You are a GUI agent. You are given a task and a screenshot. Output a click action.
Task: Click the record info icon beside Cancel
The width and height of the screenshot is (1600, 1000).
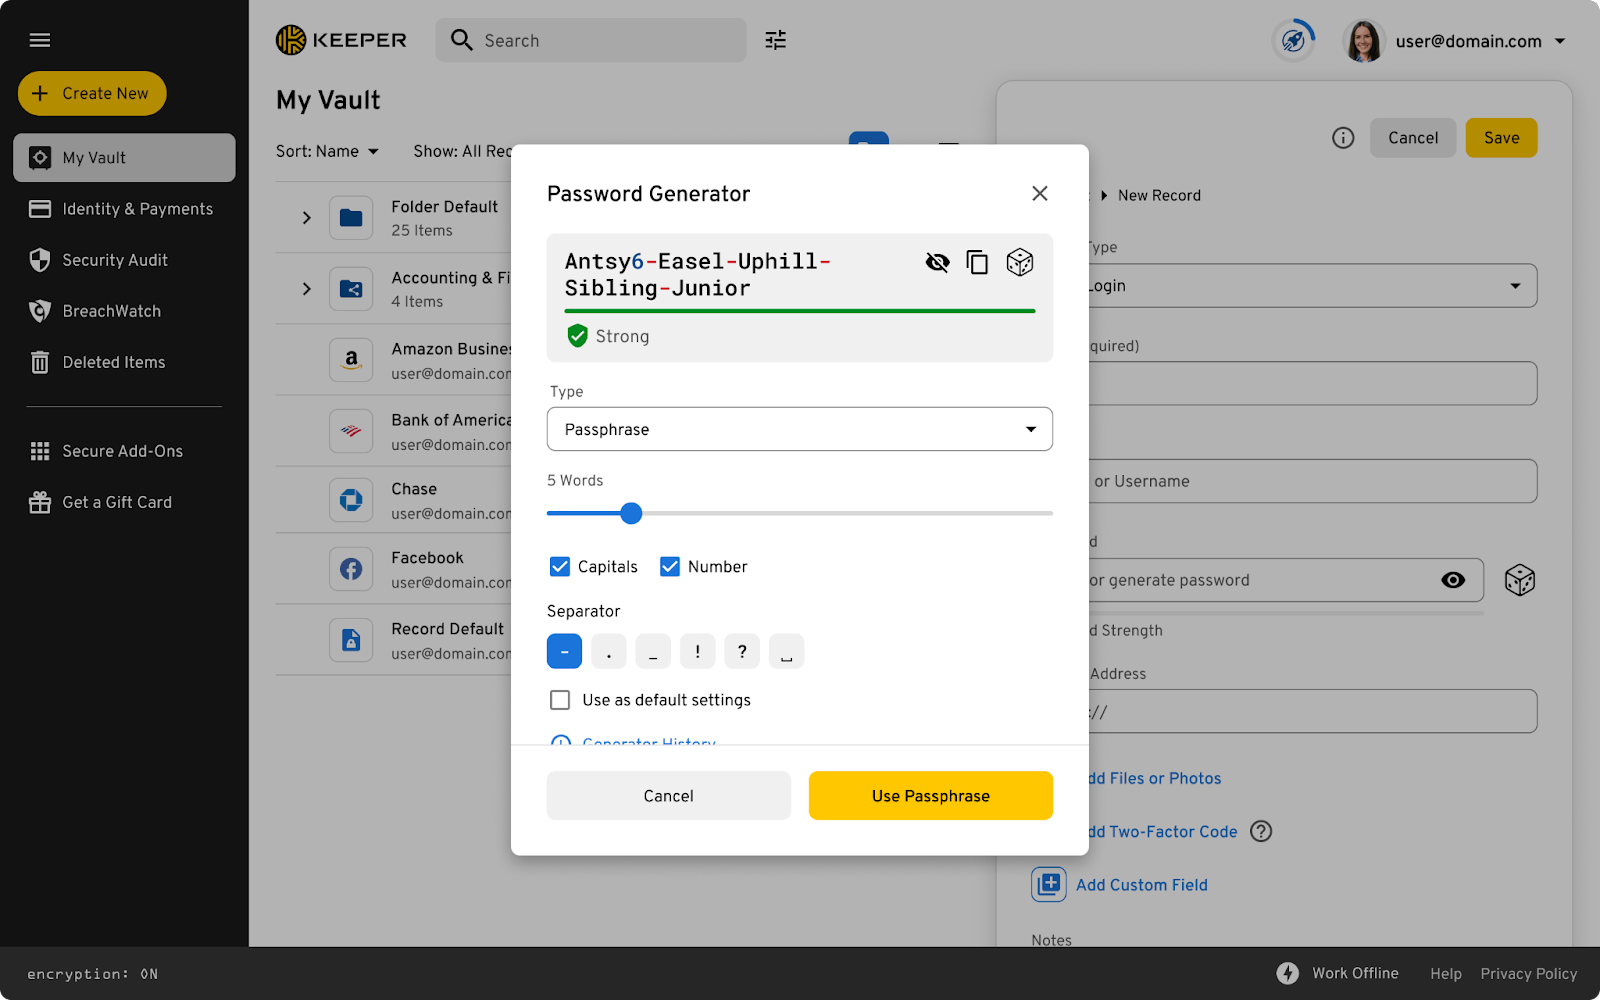click(1343, 138)
